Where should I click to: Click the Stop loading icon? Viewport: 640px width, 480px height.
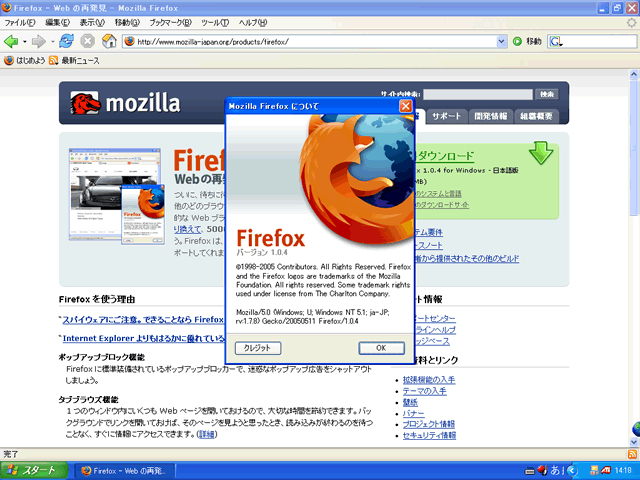[x=87, y=41]
